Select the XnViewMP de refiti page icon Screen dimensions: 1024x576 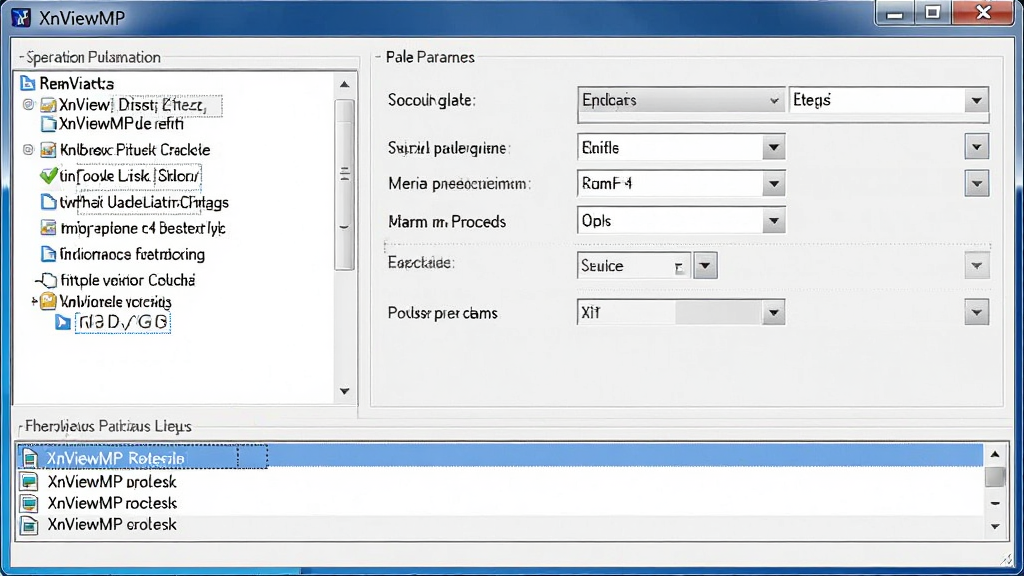click(48, 123)
